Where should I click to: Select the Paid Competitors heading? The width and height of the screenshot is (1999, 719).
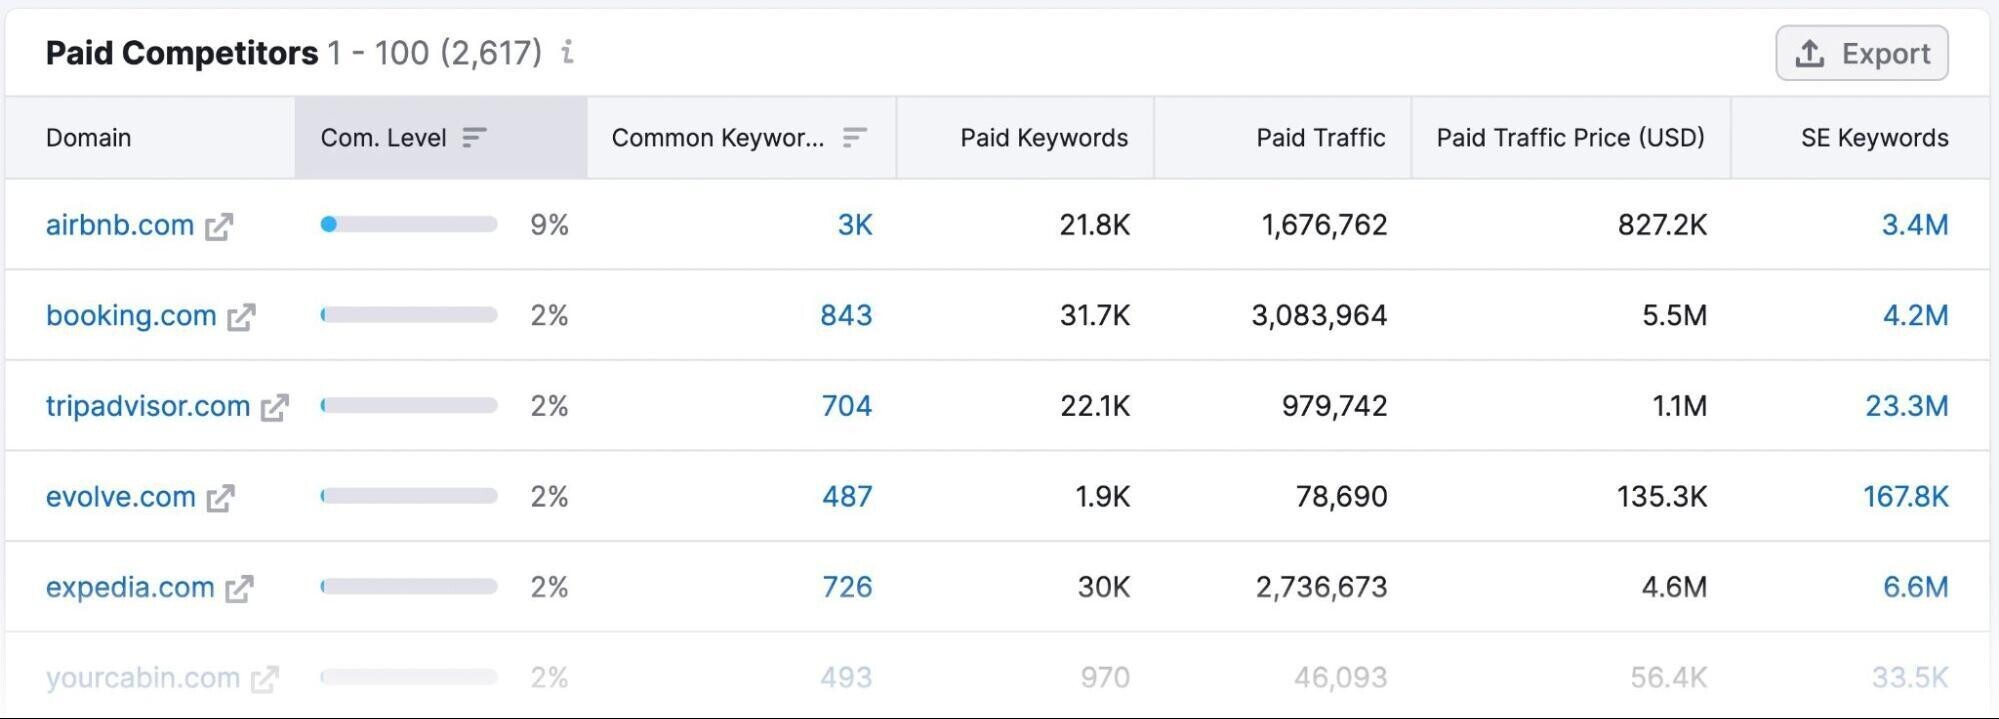pos(182,53)
